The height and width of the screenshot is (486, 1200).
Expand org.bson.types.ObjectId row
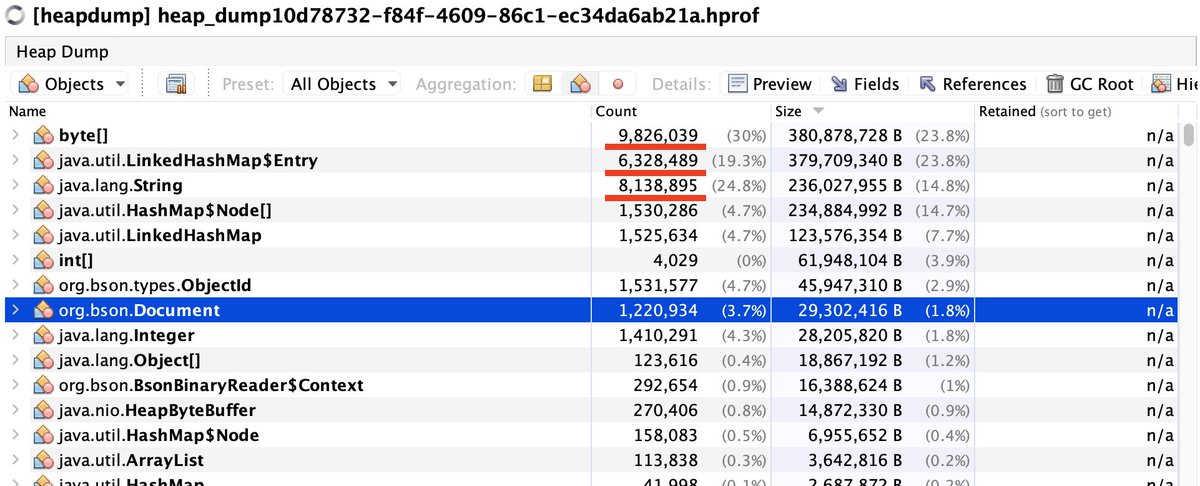tap(15, 285)
